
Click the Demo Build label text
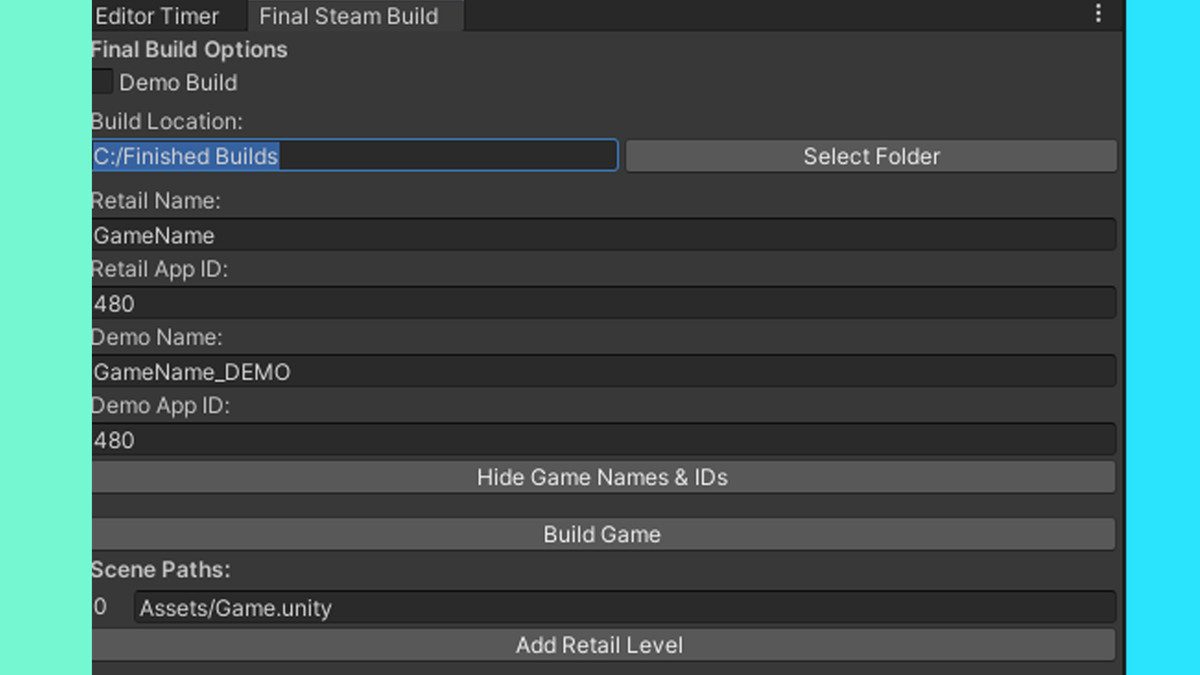[178, 83]
